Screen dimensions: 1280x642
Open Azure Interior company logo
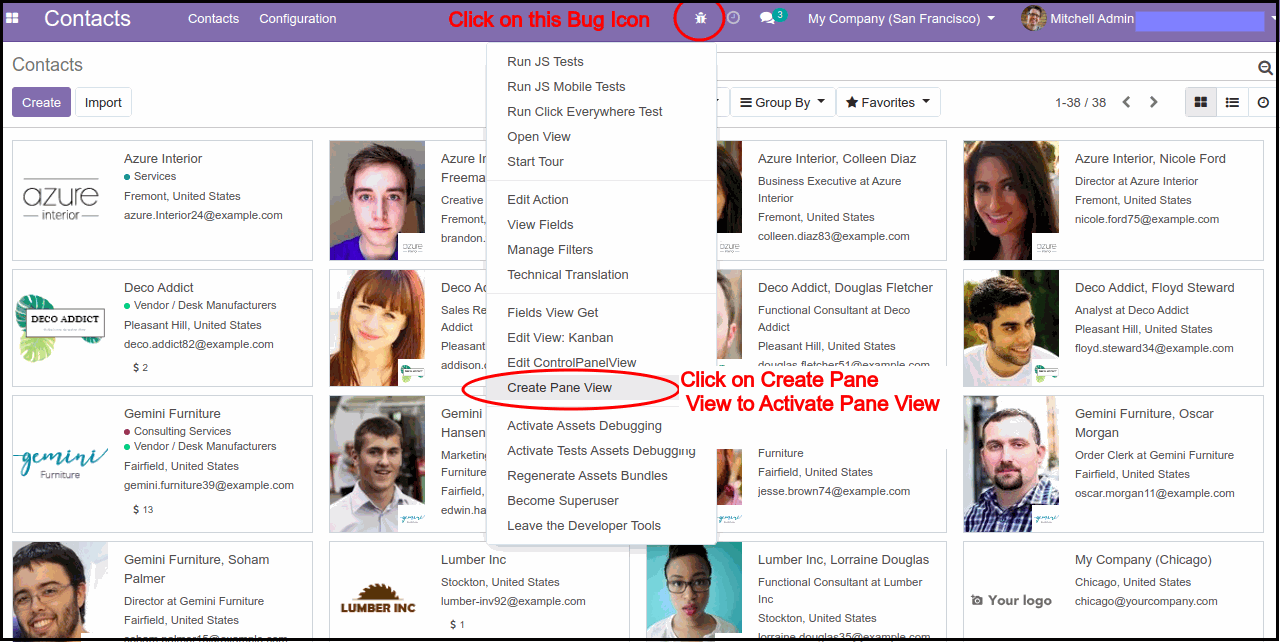click(61, 200)
